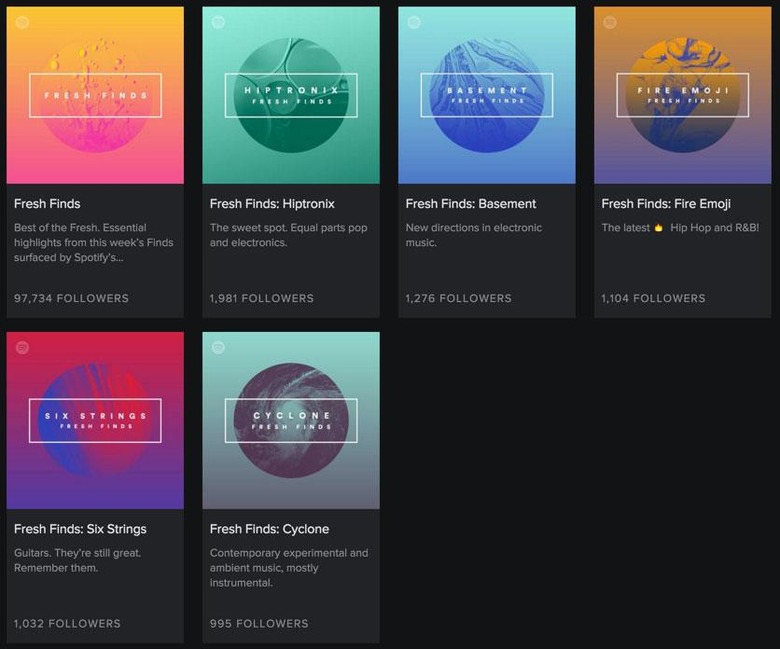Viewport: 780px width, 649px height.
Task: Click description 'Best of the Fresh. Essential...'
Action: pos(94,243)
